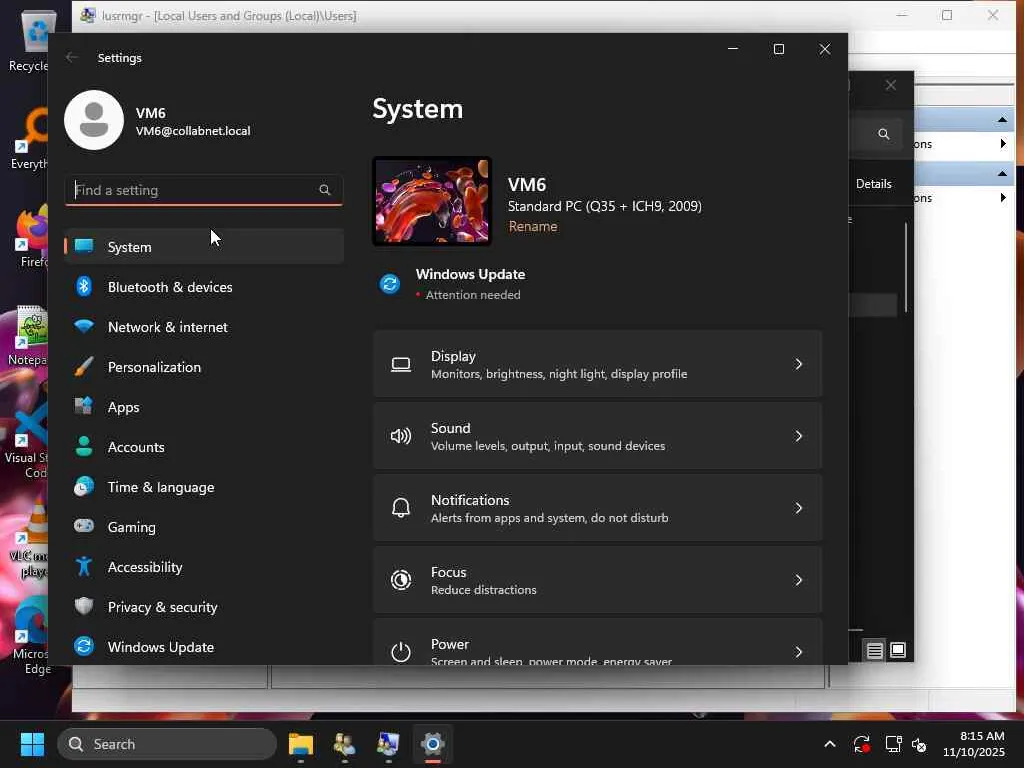Open Display settings row

598,364
